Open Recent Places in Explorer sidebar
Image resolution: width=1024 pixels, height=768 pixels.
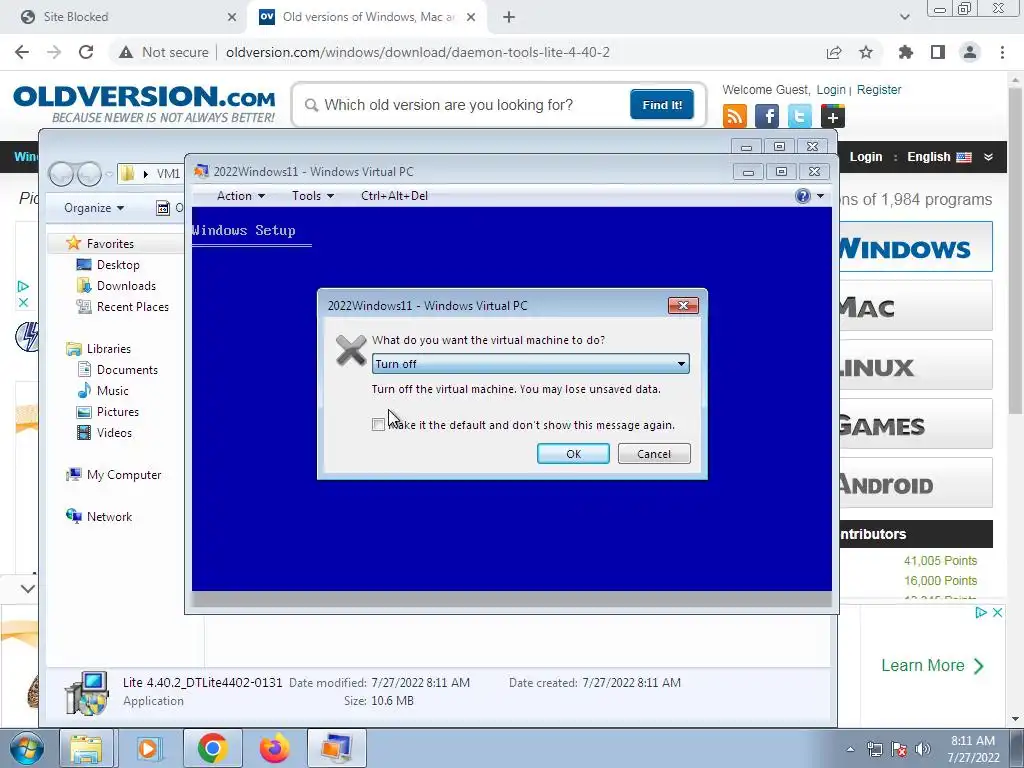pos(133,306)
